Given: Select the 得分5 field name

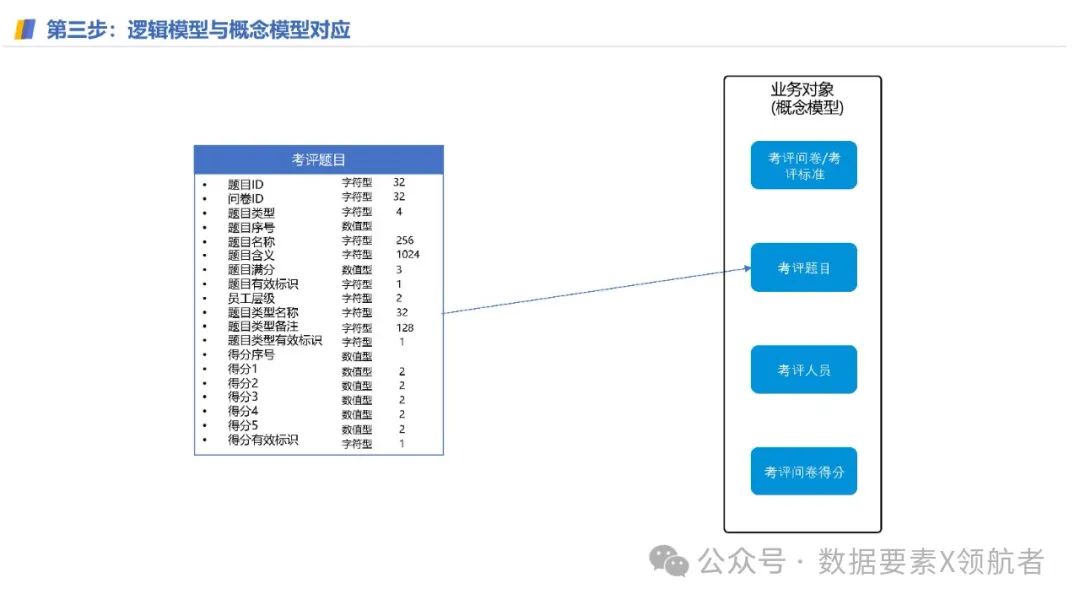Looking at the screenshot, I should click(242, 426).
